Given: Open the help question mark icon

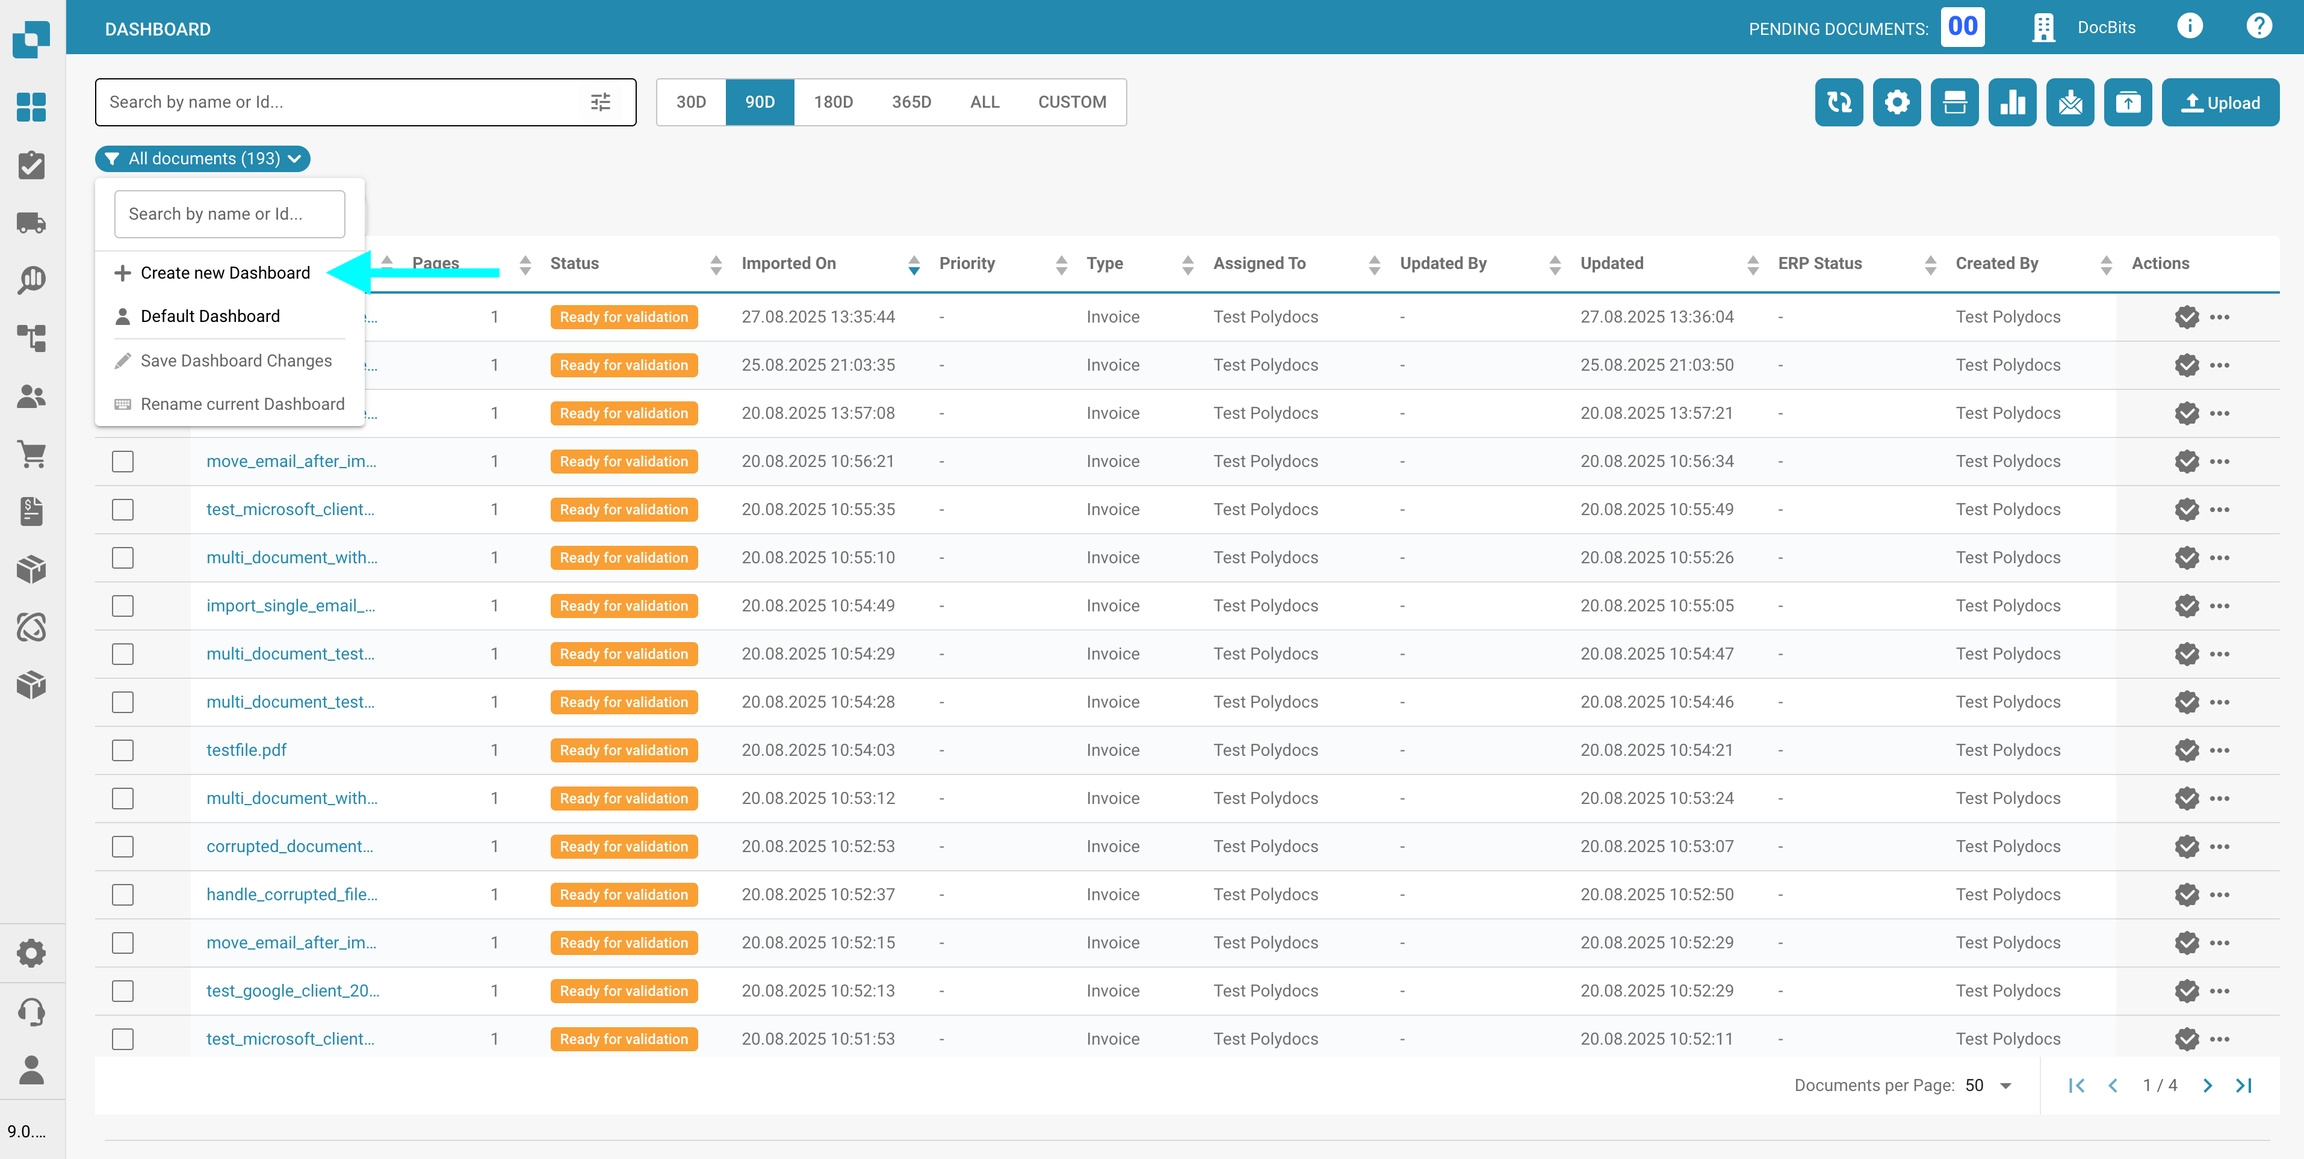Looking at the screenshot, I should (x=2258, y=27).
